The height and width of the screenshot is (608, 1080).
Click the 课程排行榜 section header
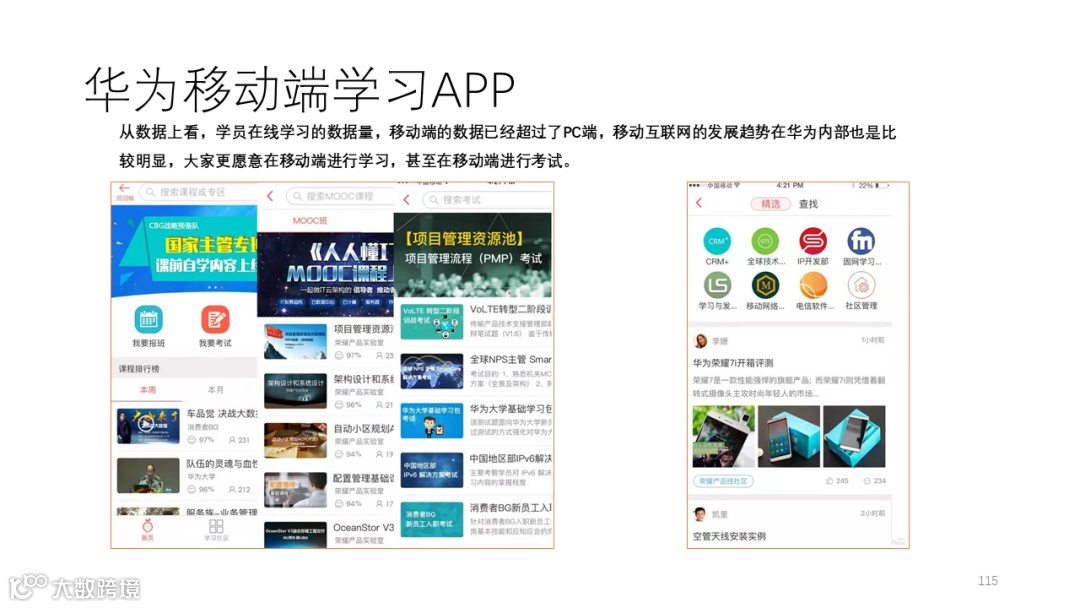pyautogui.click(x=139, y=369)
